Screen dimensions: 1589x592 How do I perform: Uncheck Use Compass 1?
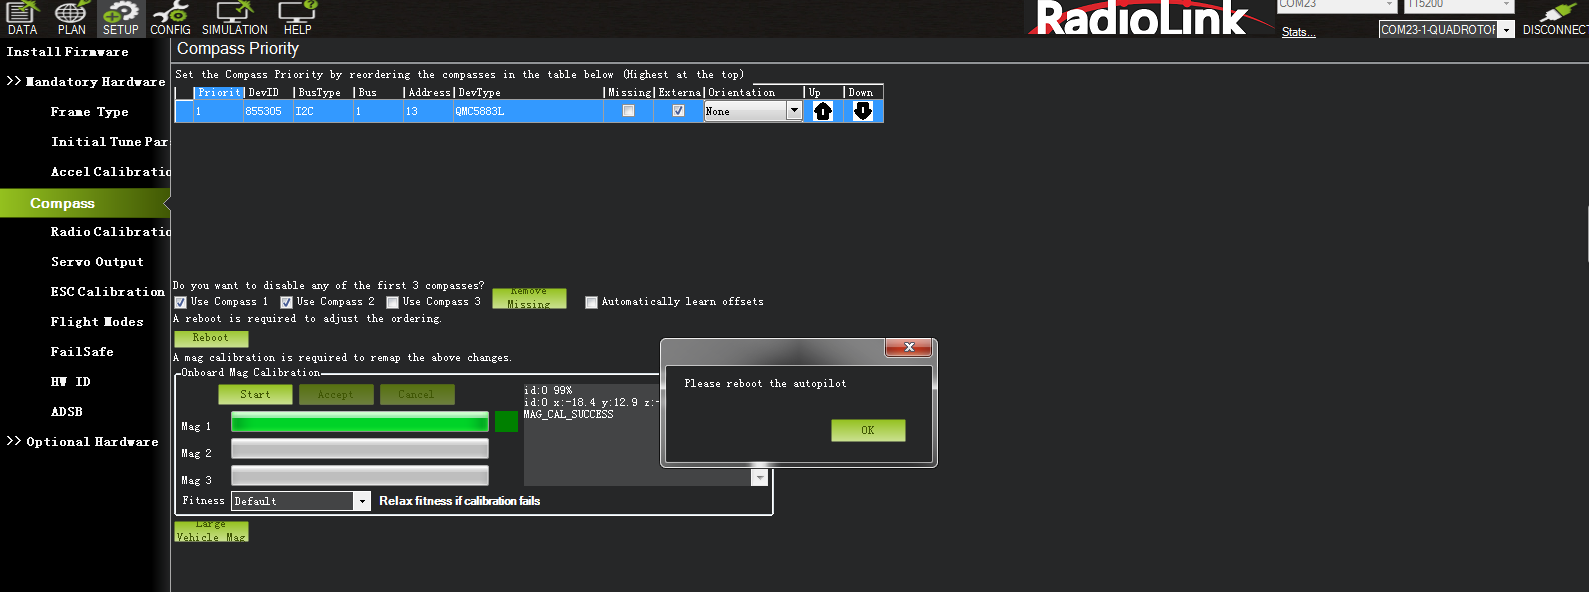pos(181,302)
